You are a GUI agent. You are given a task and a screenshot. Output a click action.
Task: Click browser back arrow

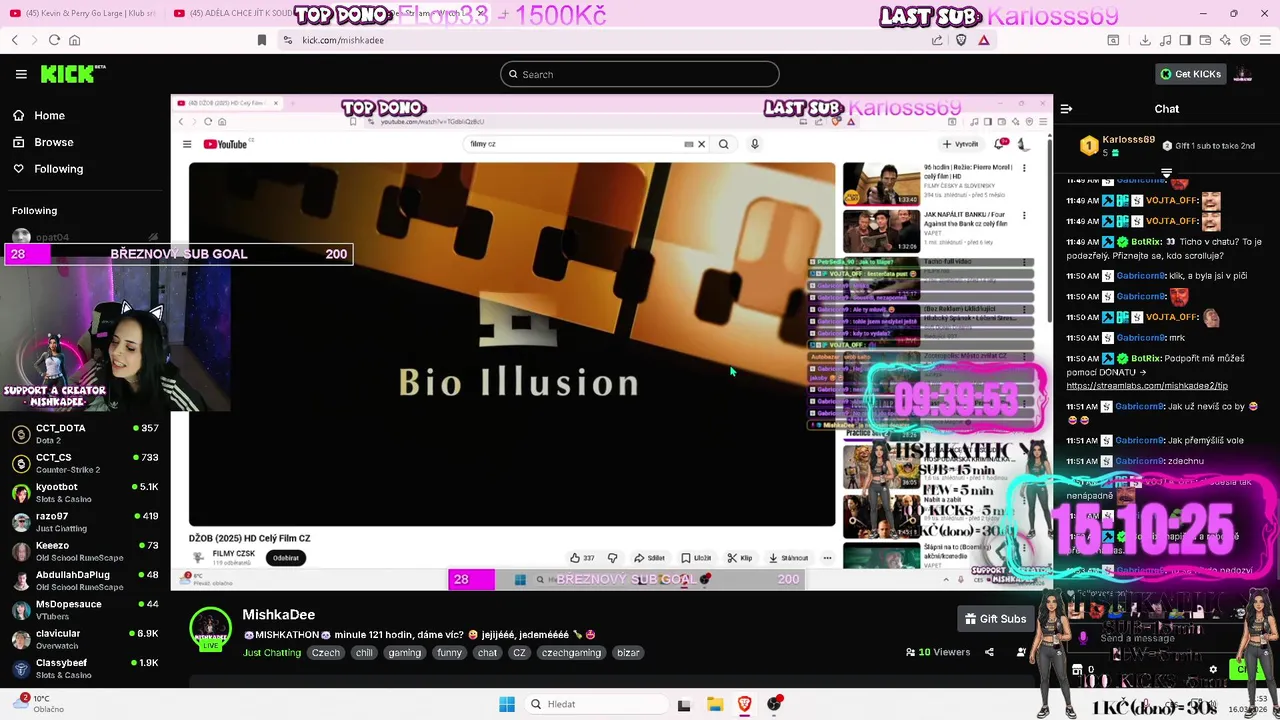[15, 40]
